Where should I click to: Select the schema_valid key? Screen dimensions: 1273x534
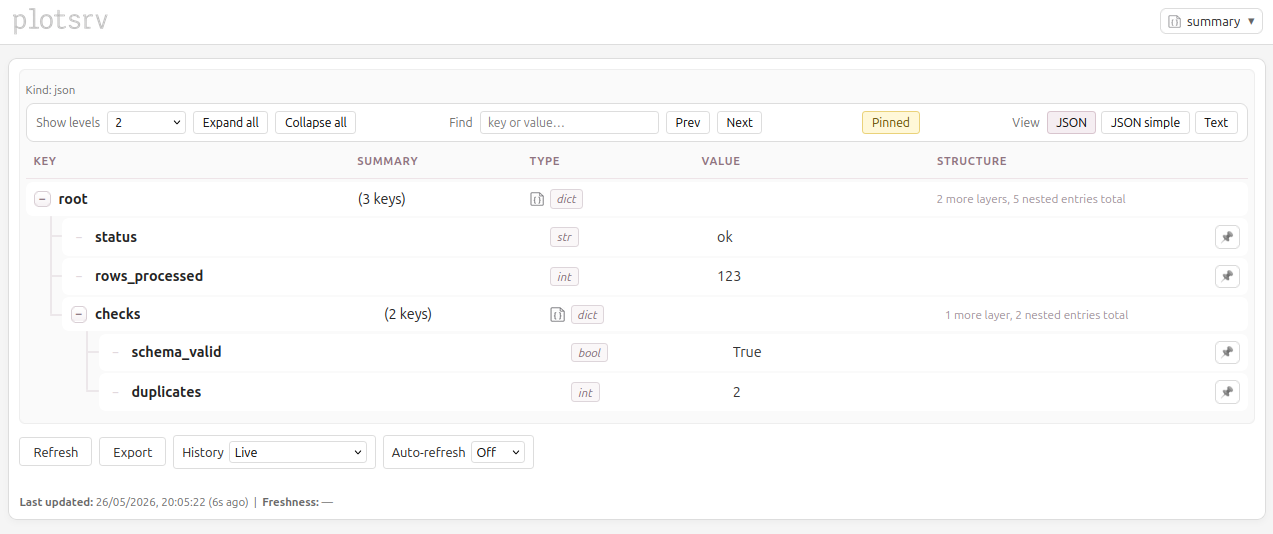(176, 352)
